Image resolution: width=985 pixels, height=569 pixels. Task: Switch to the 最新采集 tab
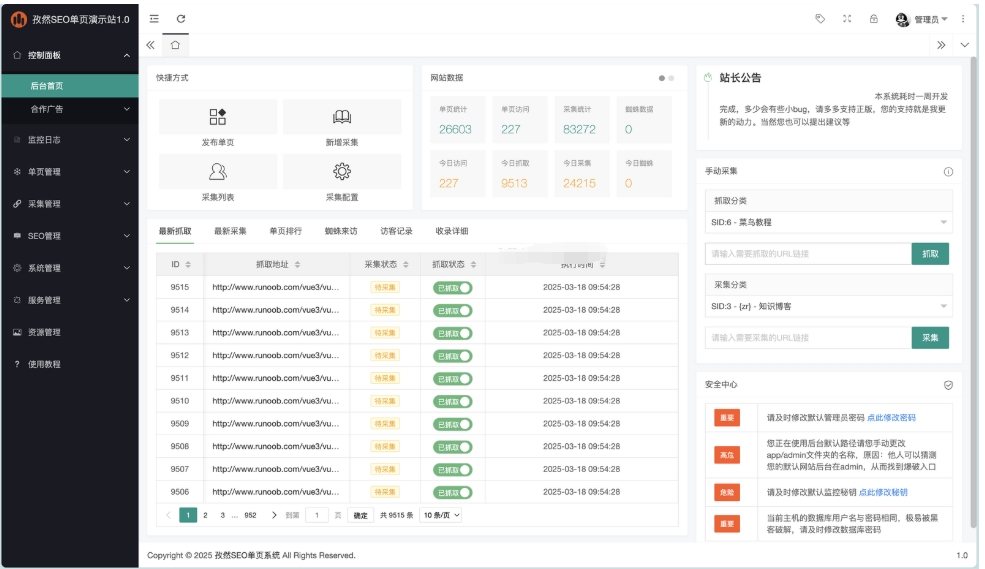[x=231, y=231]
